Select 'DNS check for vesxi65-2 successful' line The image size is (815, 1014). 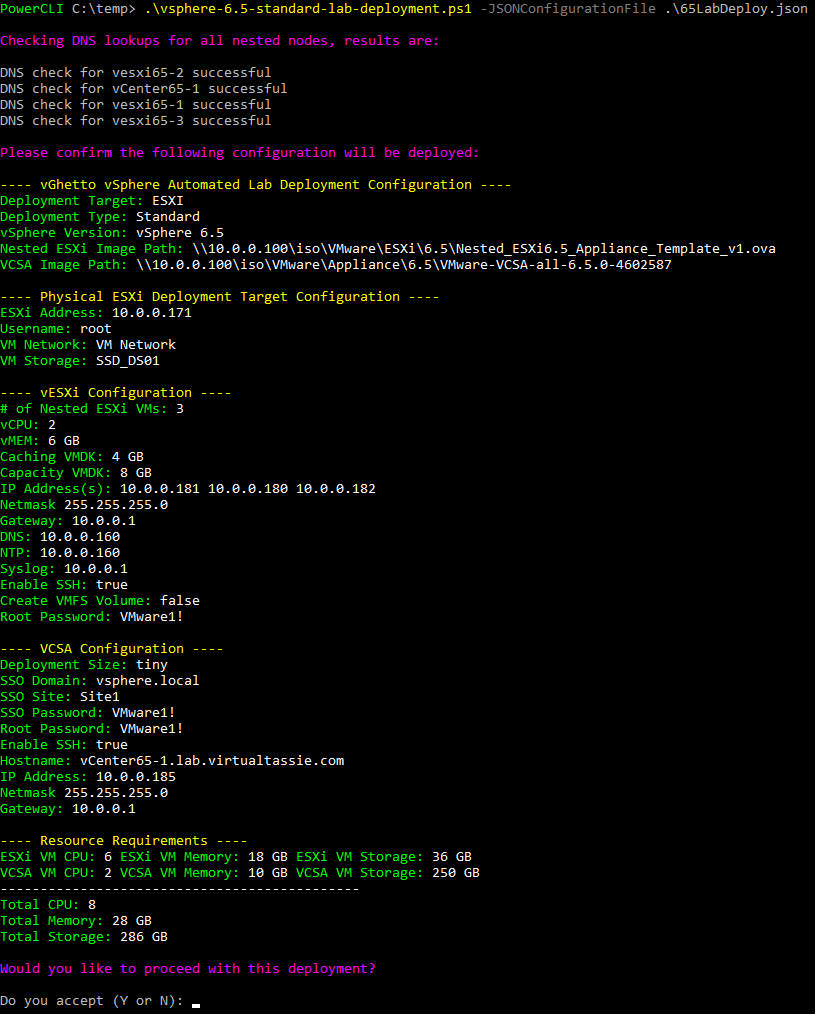point(136,72)
